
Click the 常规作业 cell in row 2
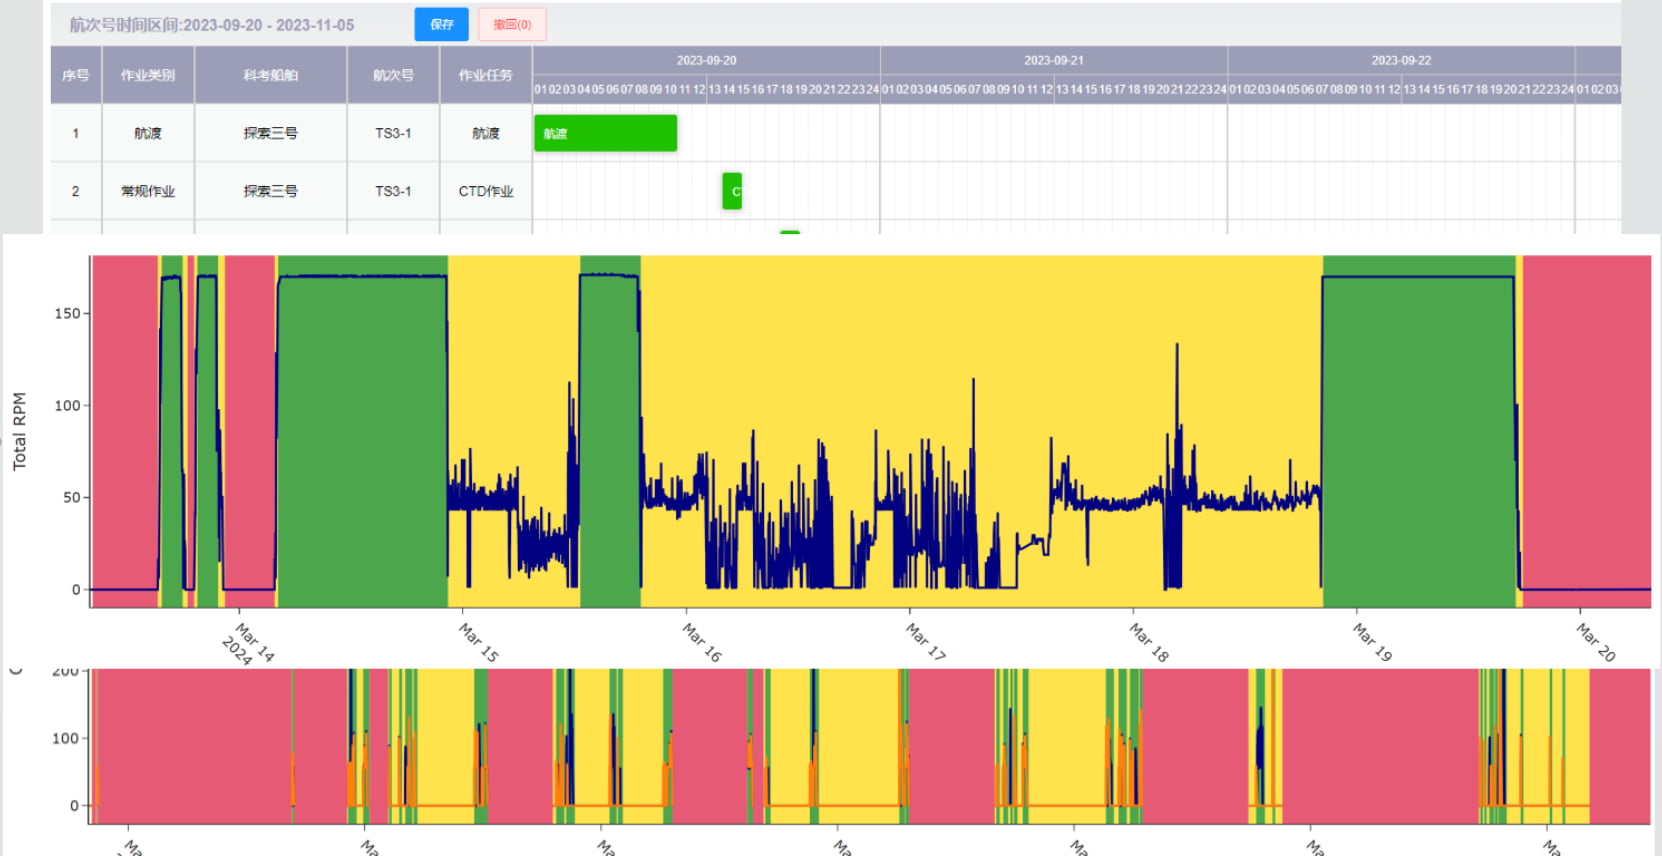[x=148, y=191]
